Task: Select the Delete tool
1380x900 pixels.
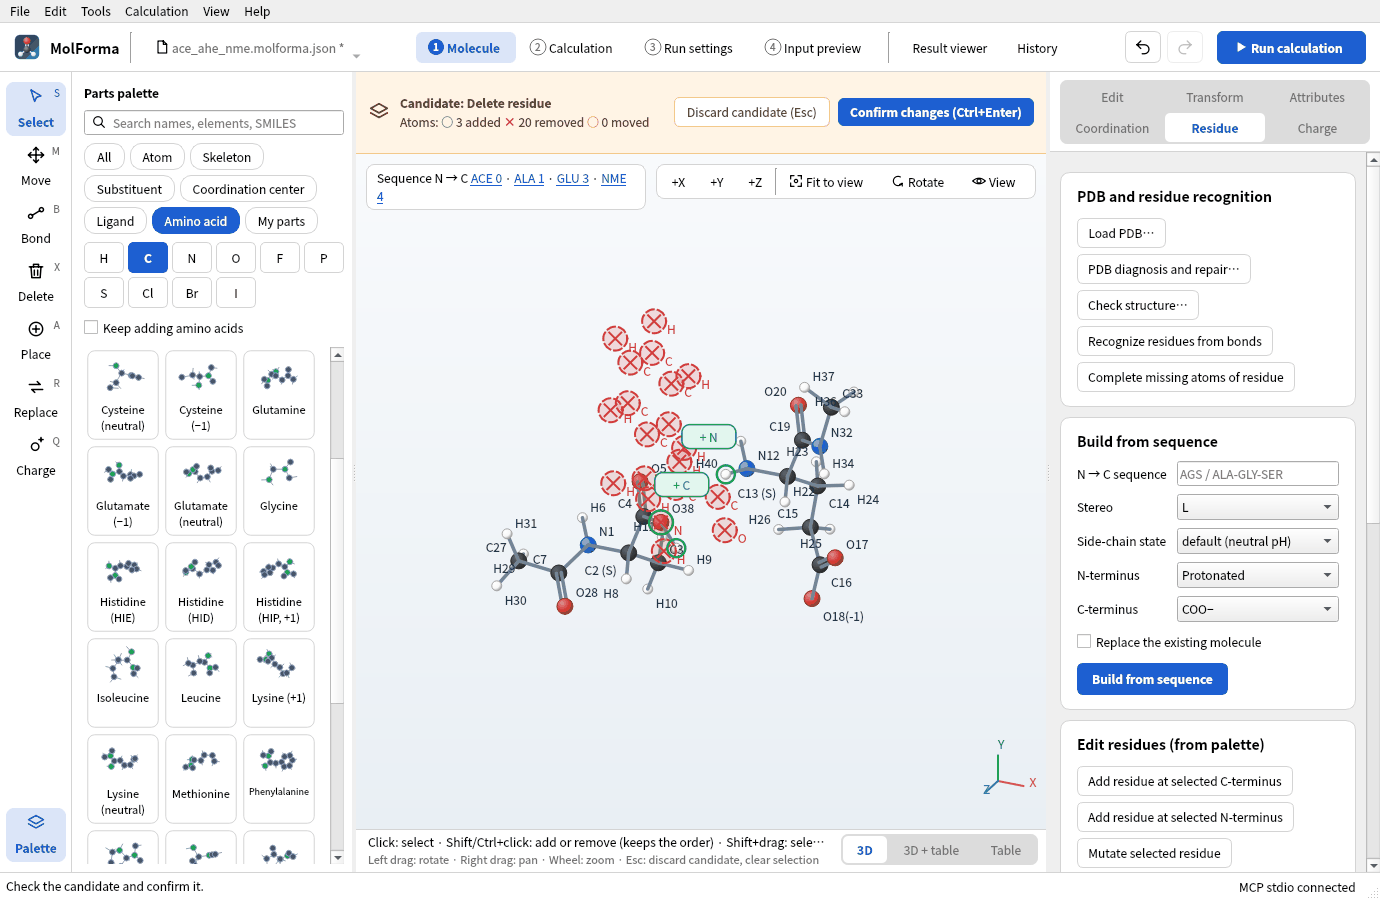Action: [x=36, y=282]
